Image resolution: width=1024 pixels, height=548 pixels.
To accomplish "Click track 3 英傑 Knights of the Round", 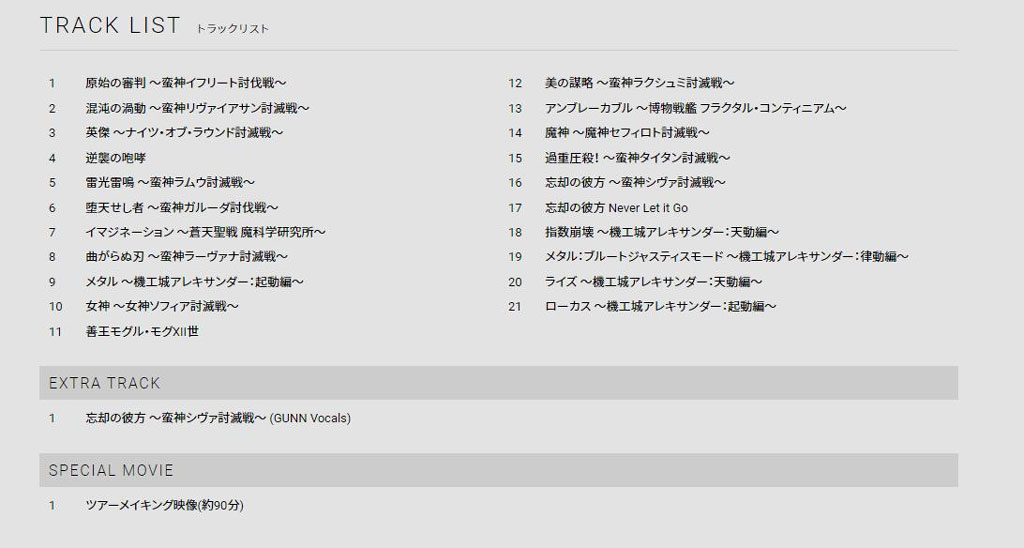I will [184, 133].
